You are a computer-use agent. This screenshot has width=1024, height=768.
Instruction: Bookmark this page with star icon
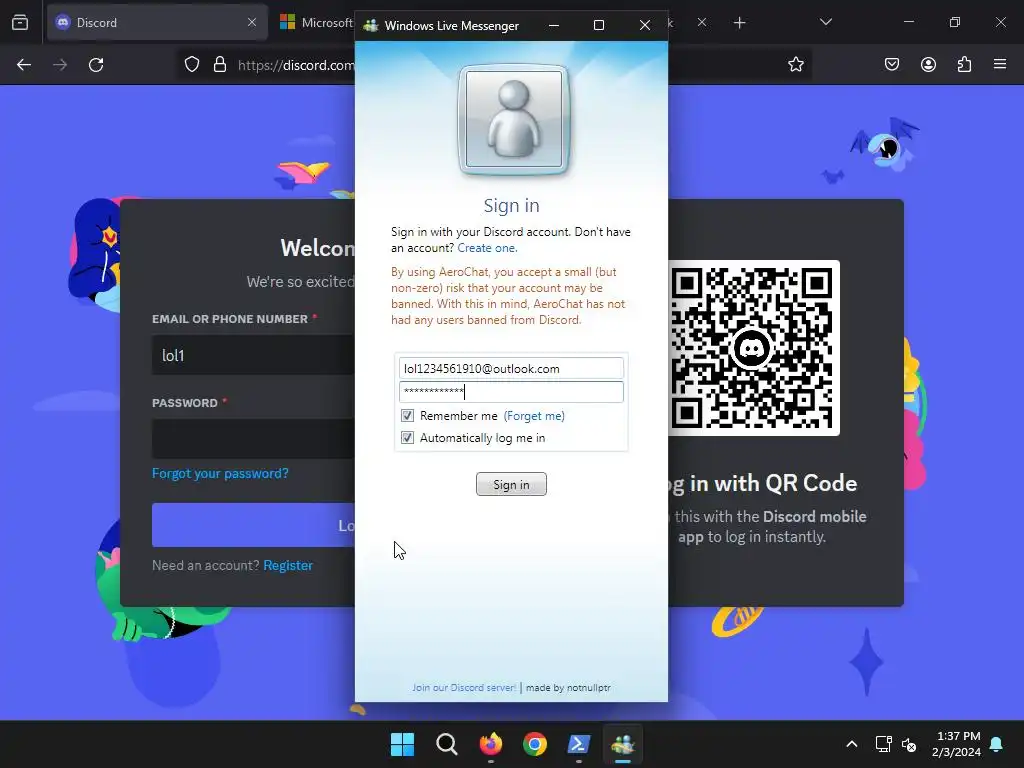click(795, 65)
